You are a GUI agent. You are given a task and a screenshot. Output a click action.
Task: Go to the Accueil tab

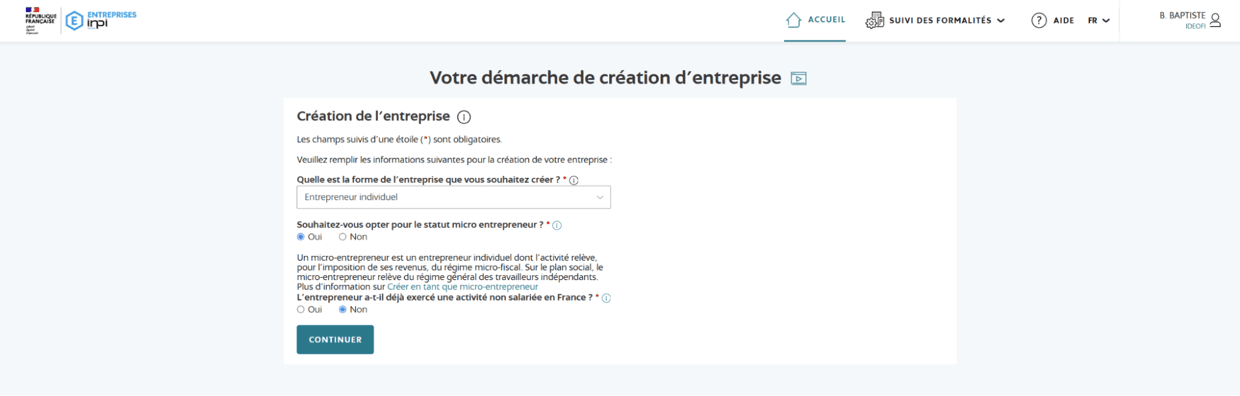[815, 20]
